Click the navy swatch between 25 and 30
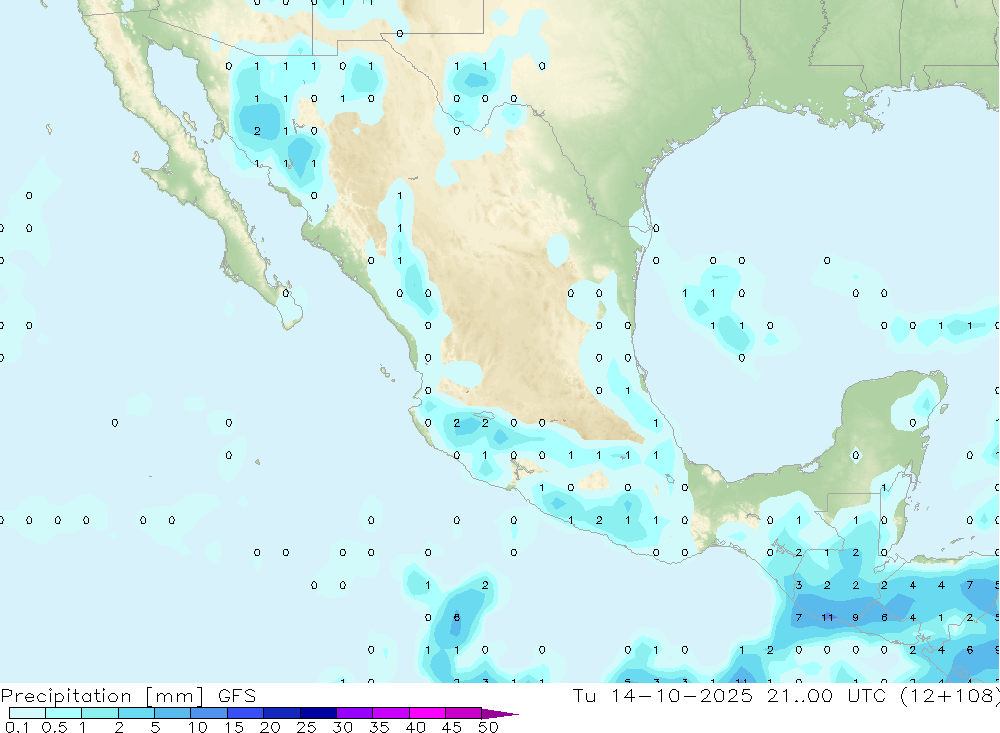 [x=318, y=713]
